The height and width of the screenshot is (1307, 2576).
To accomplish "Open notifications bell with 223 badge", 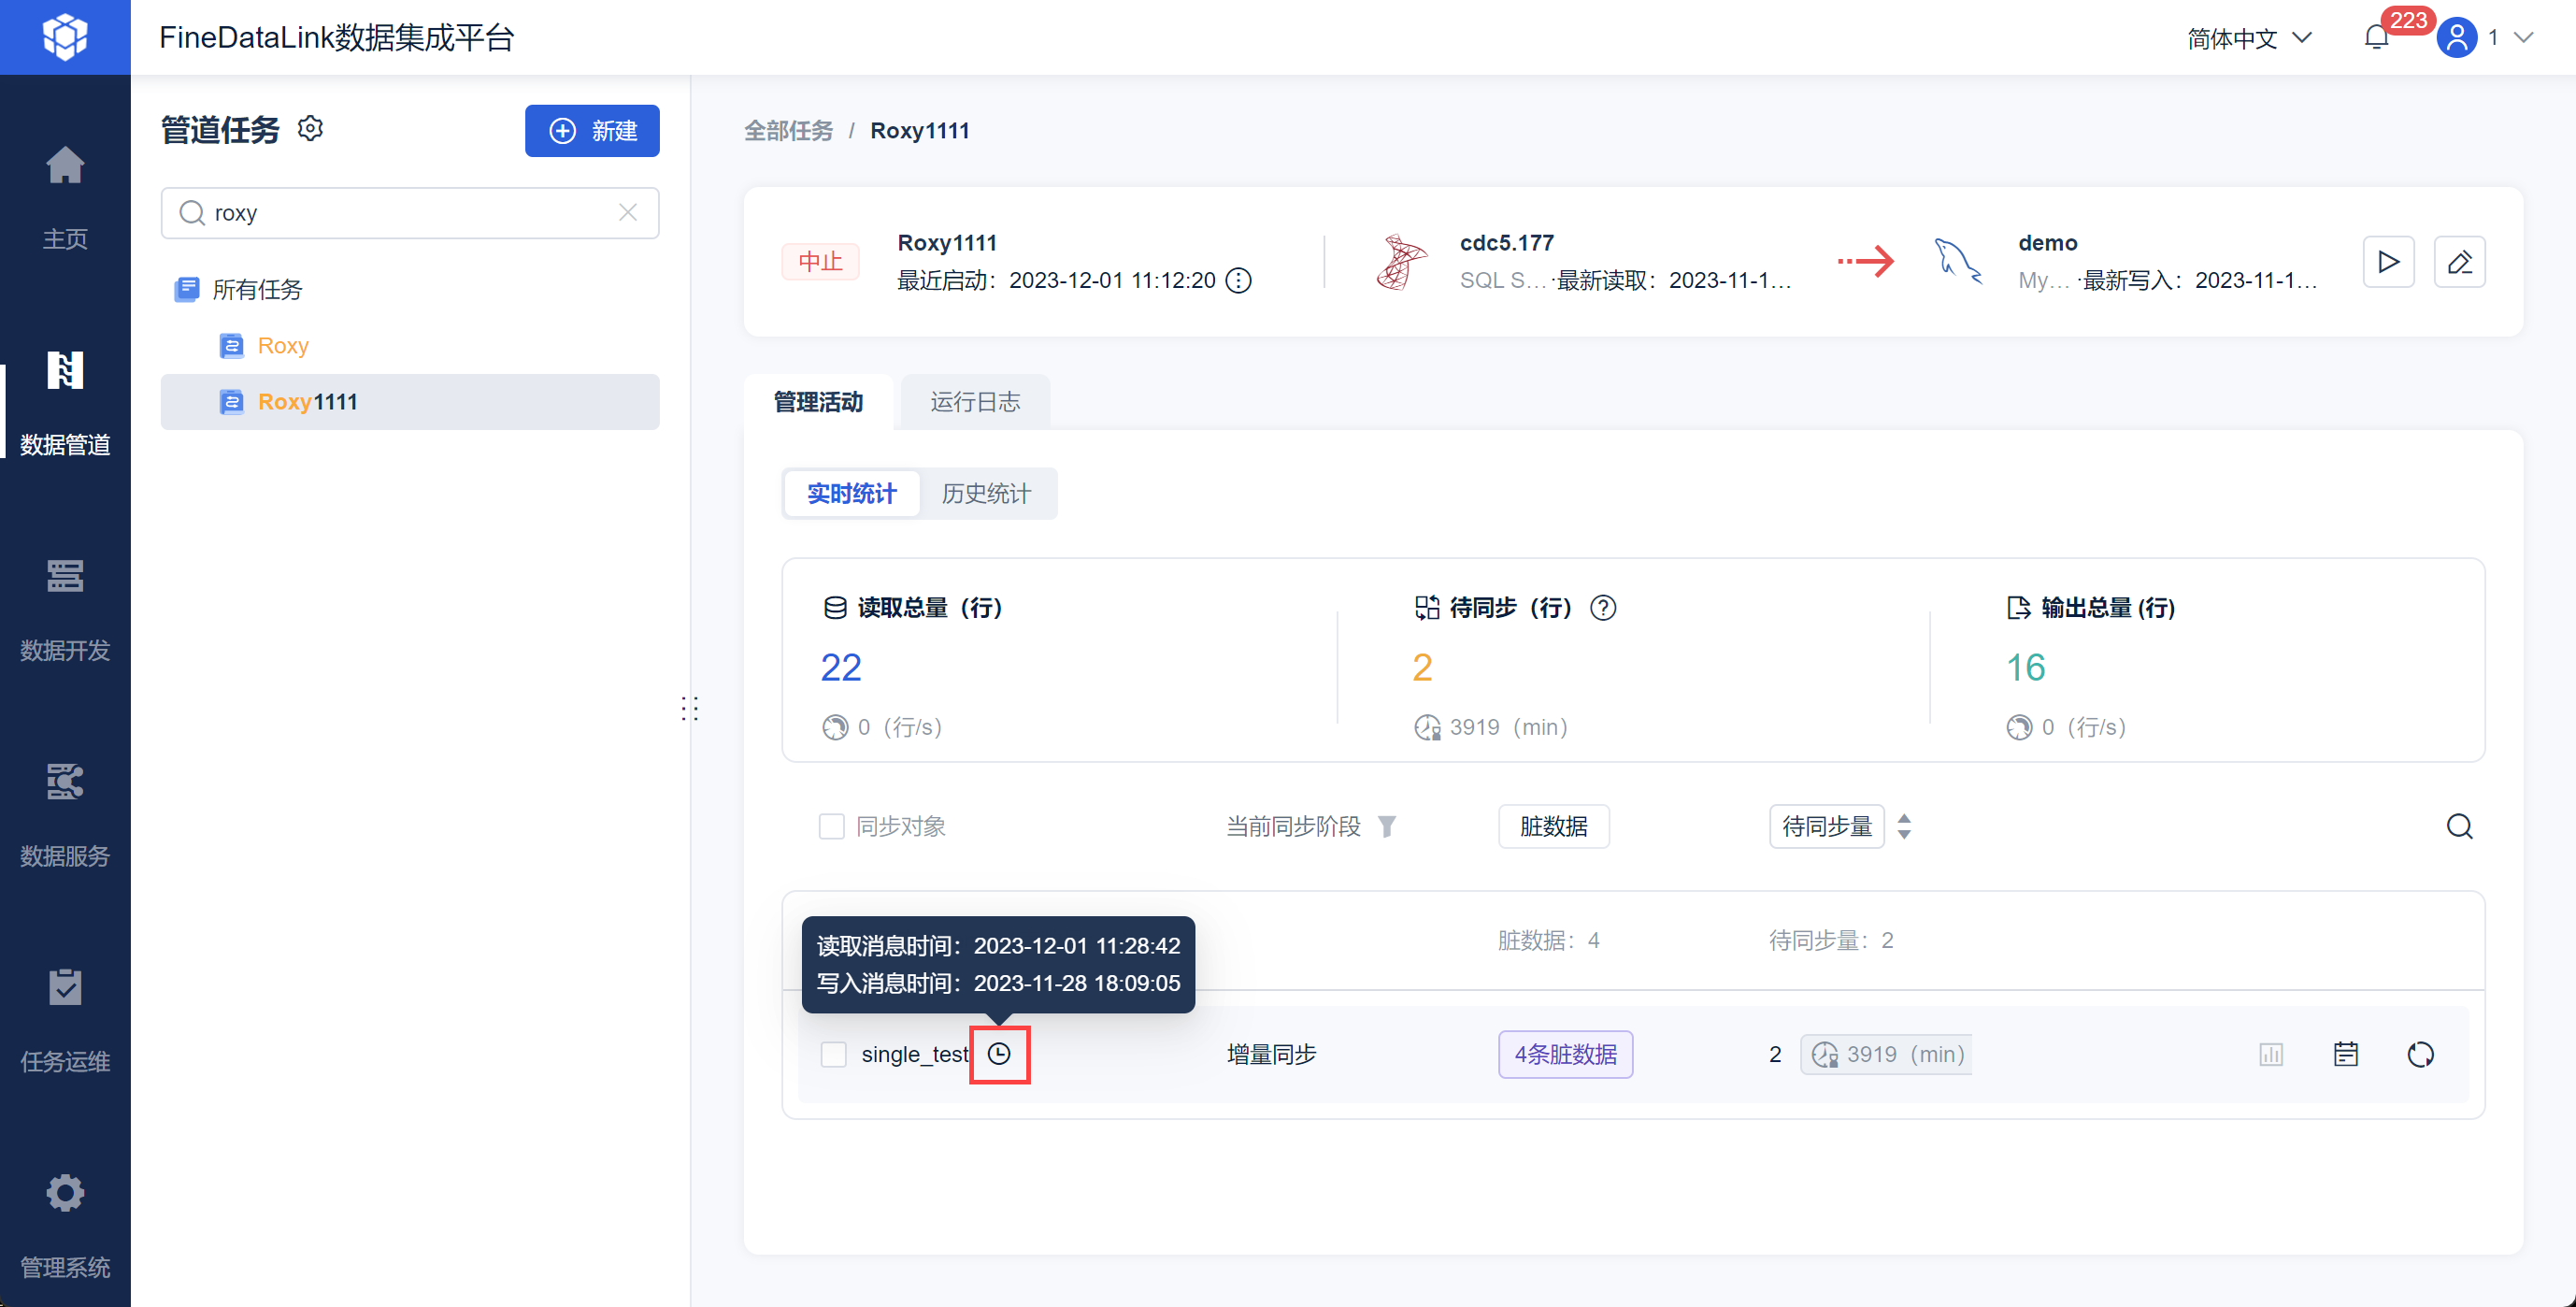I will tap(2376, 38).
